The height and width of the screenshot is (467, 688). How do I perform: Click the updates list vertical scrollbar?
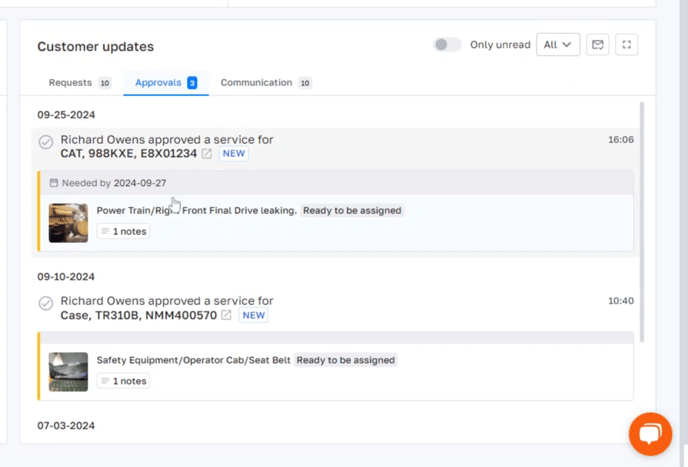641,220
